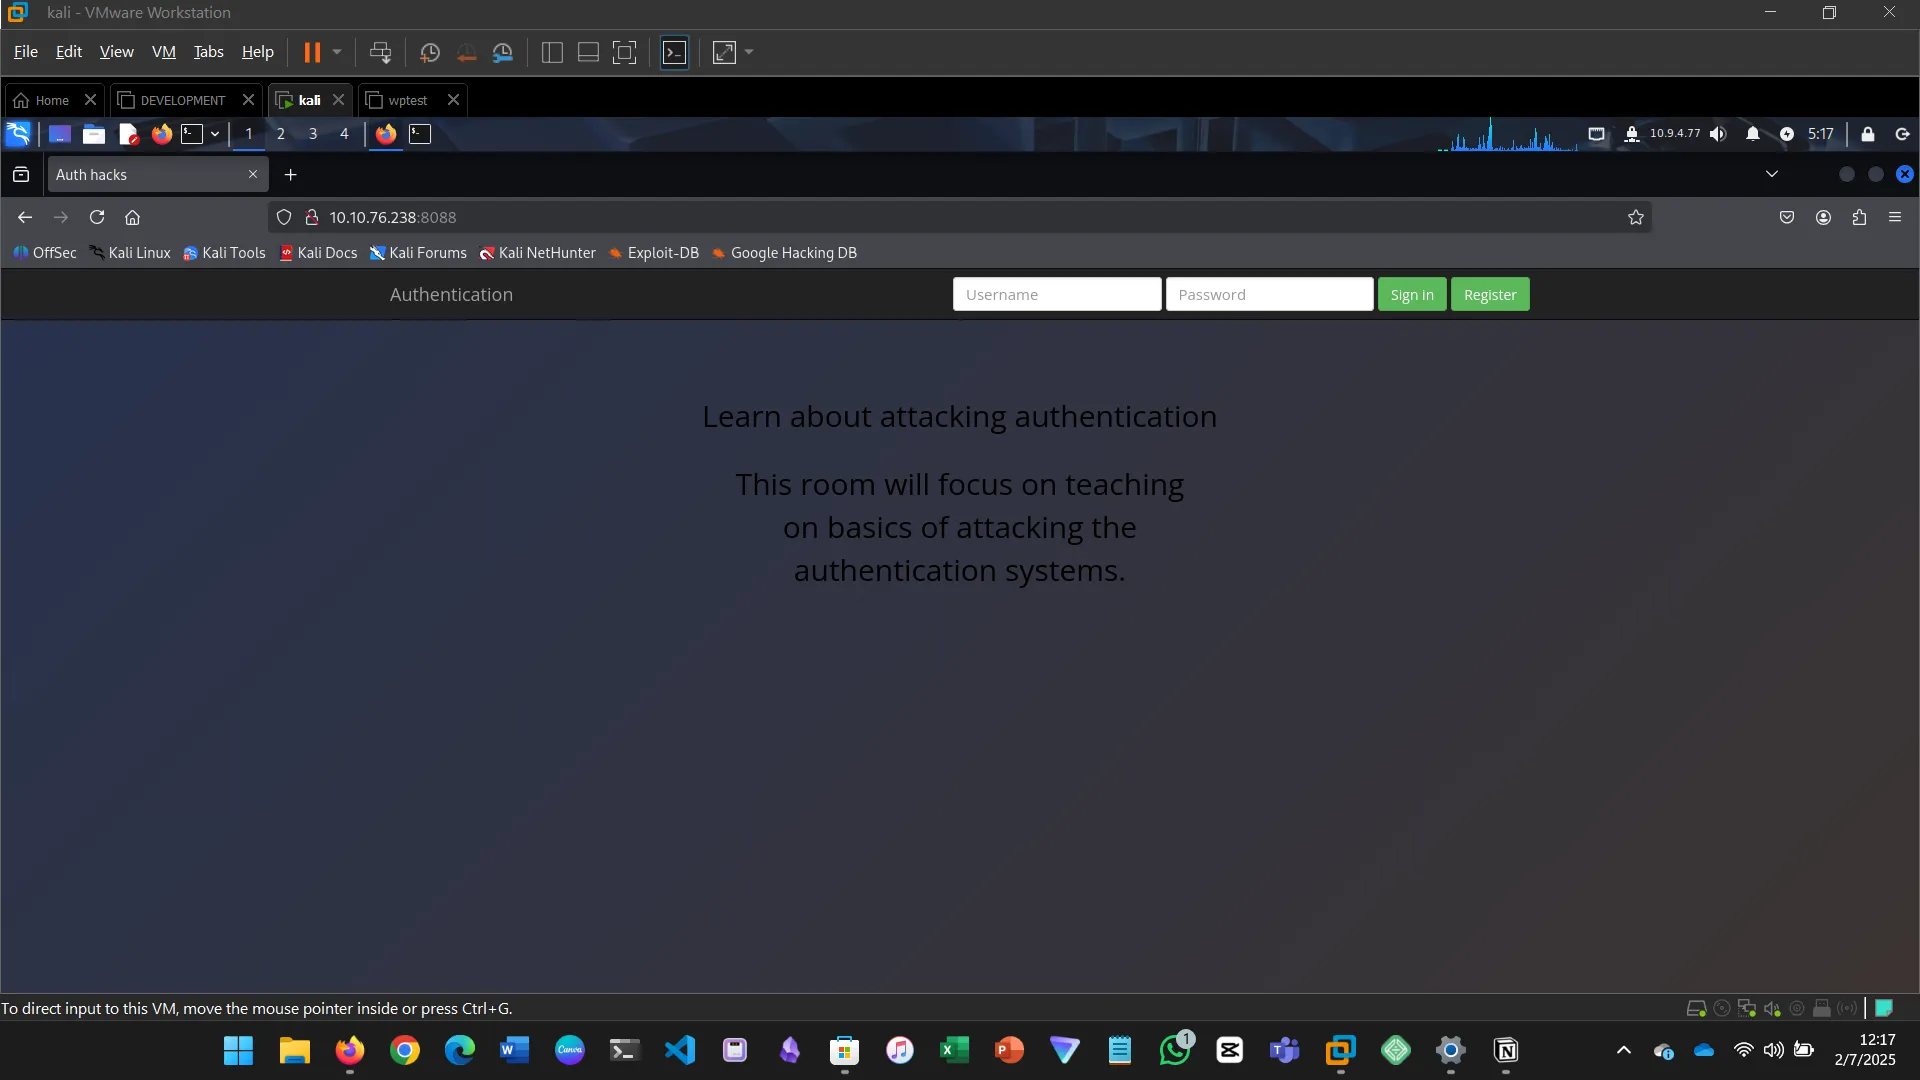
Task: Expand the pause button dropdown arrow
Action: tap(337, 52)
